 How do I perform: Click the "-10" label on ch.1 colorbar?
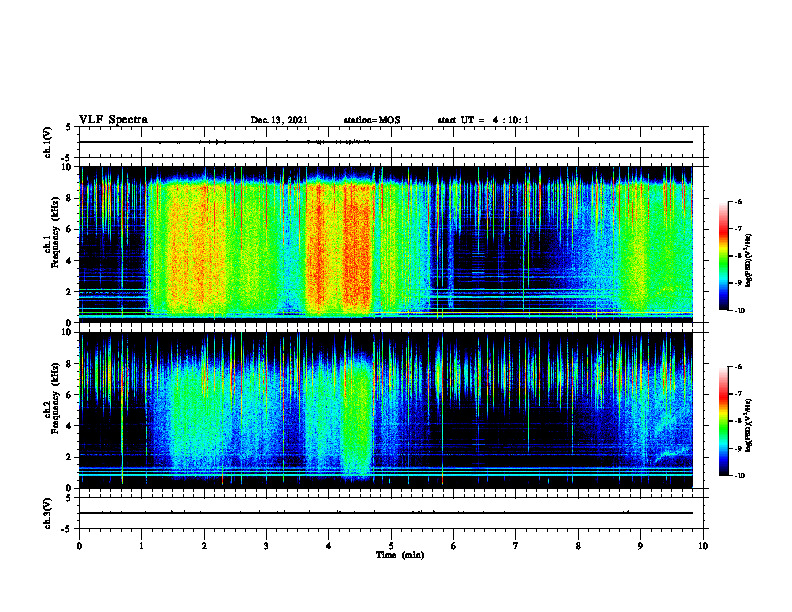click(x=739, y=311)
